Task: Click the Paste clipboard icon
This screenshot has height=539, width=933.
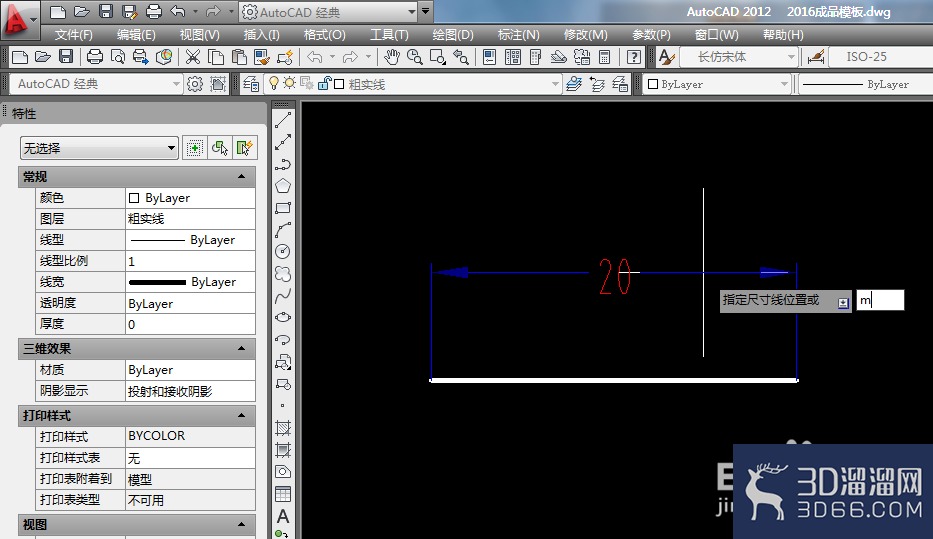Action: tap(239, 57)
